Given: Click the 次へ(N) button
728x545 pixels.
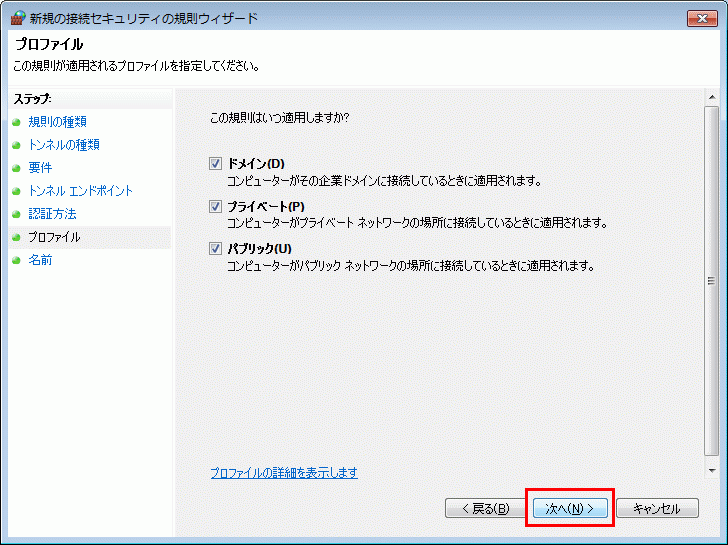Looking at the screenshot, I should tap(570, 508).
